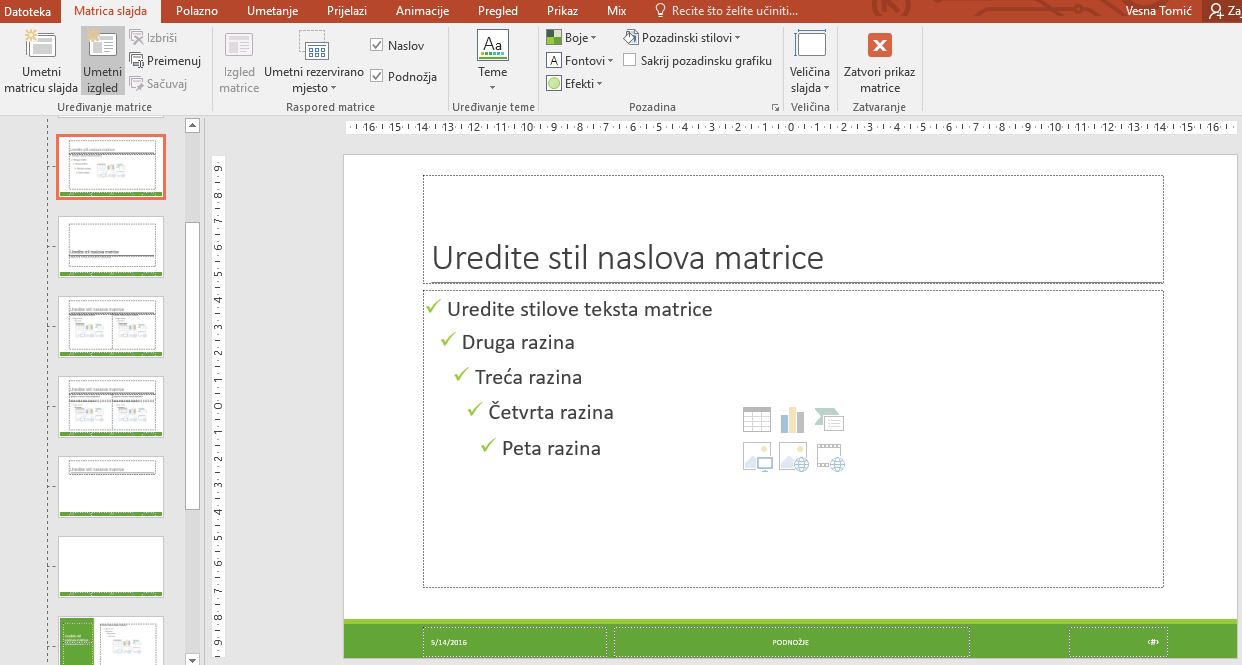Select the second layout thumbnail in the panel
This screenshot has width=1242, height=665.
[x=111, y=247]
